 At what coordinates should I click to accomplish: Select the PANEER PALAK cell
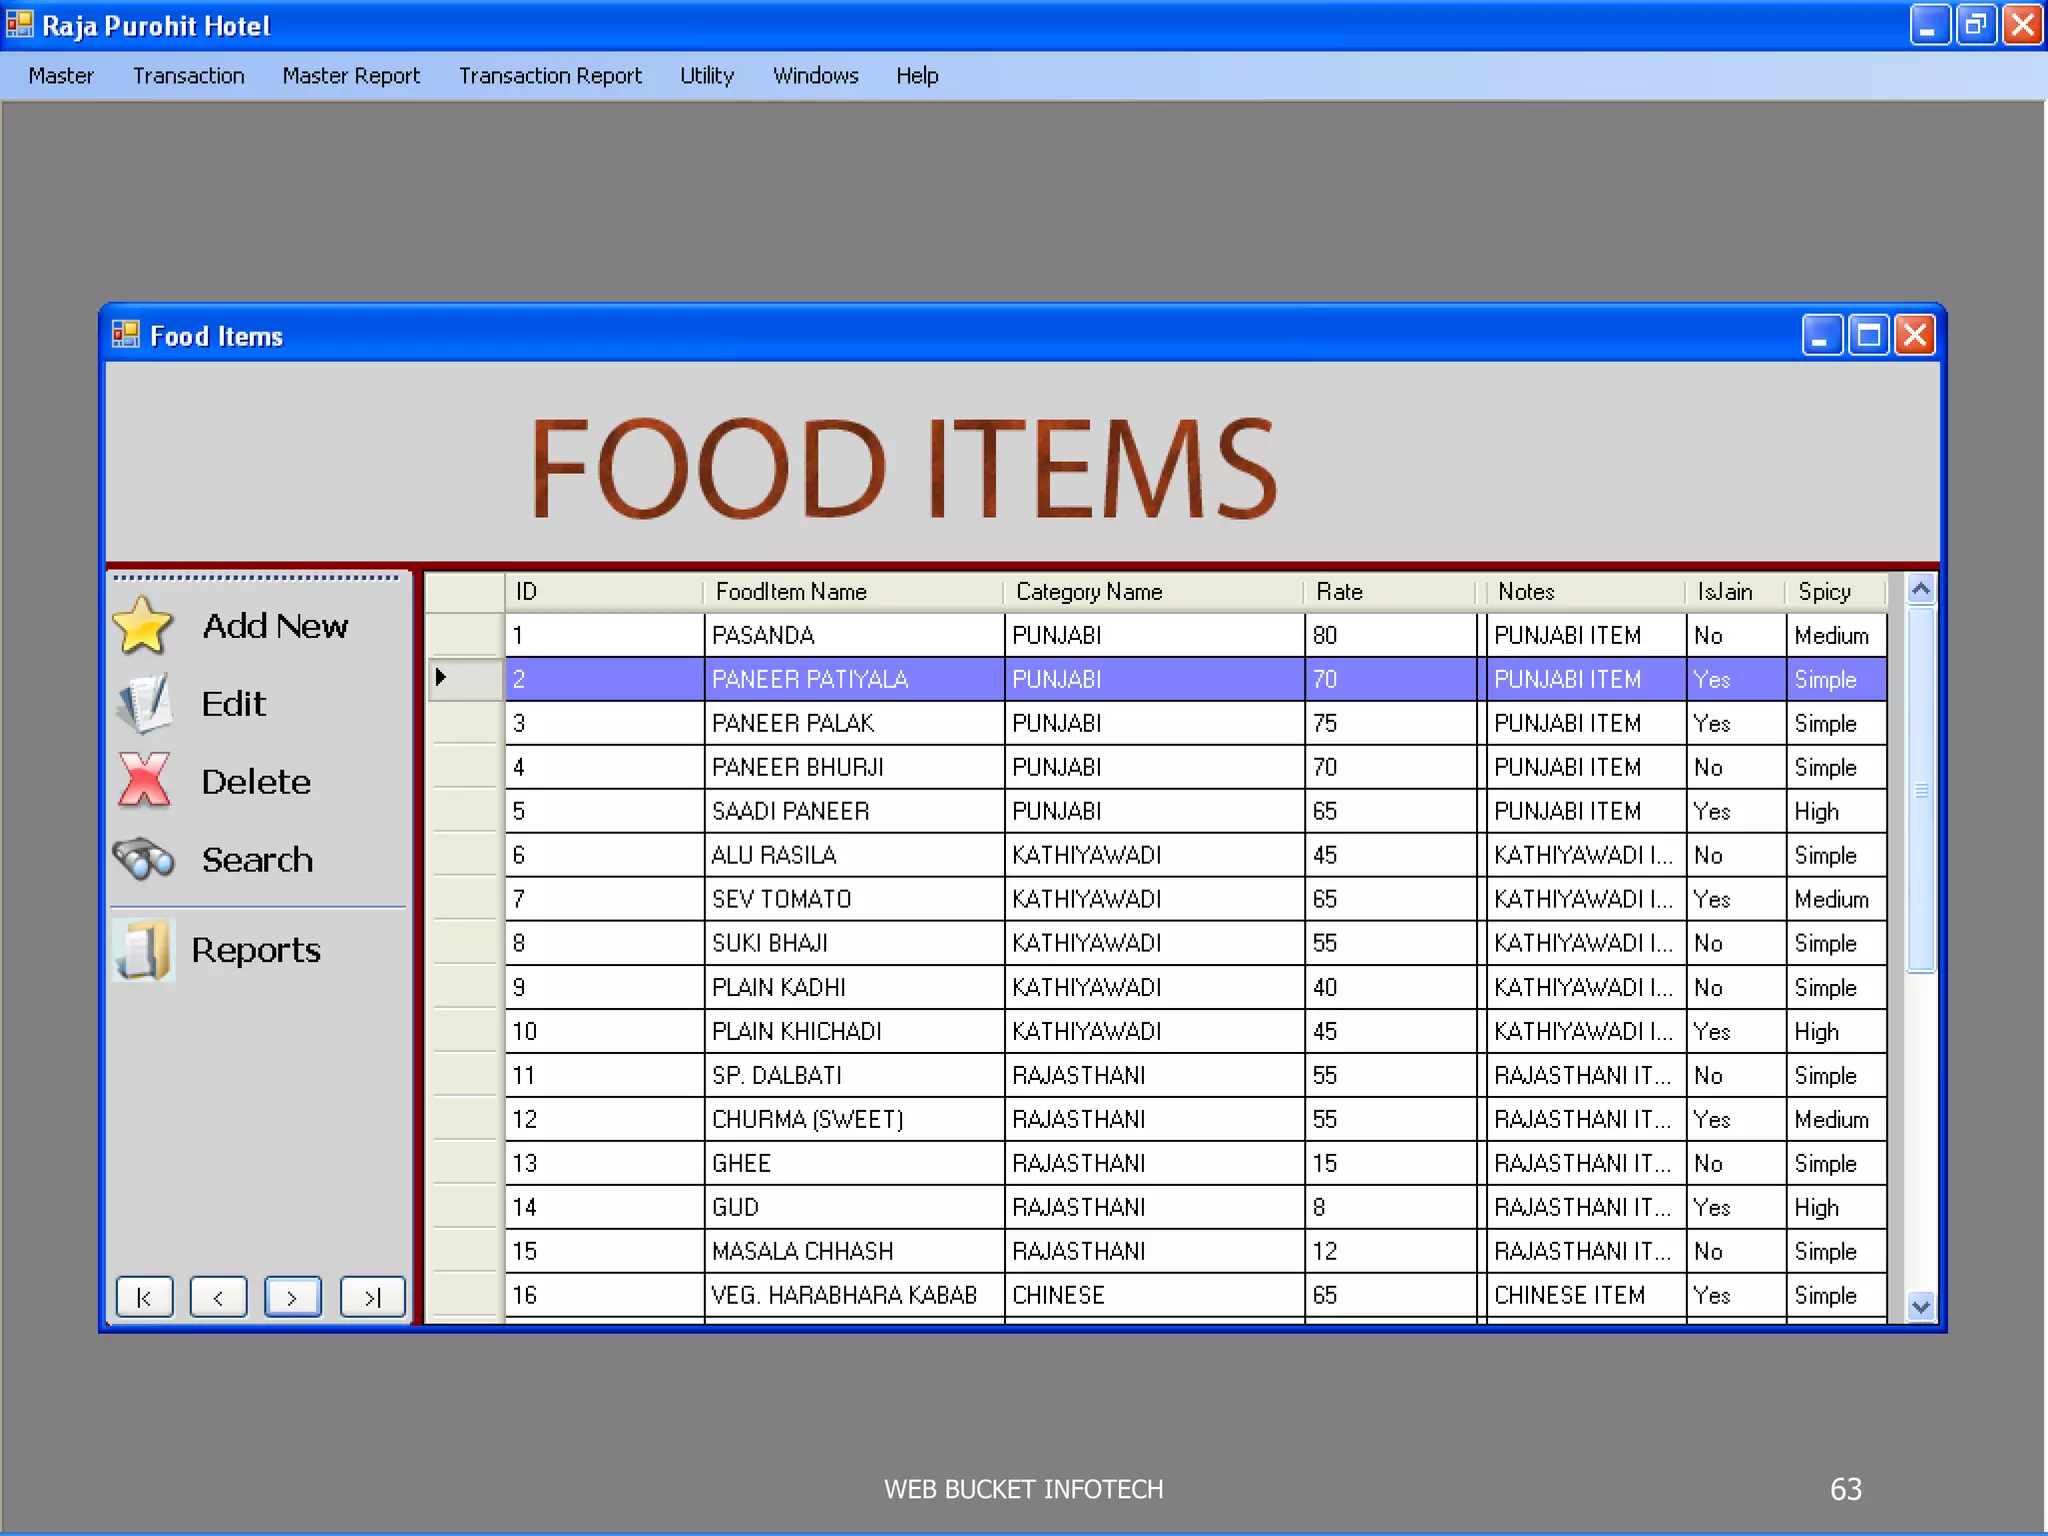point(854,723)
